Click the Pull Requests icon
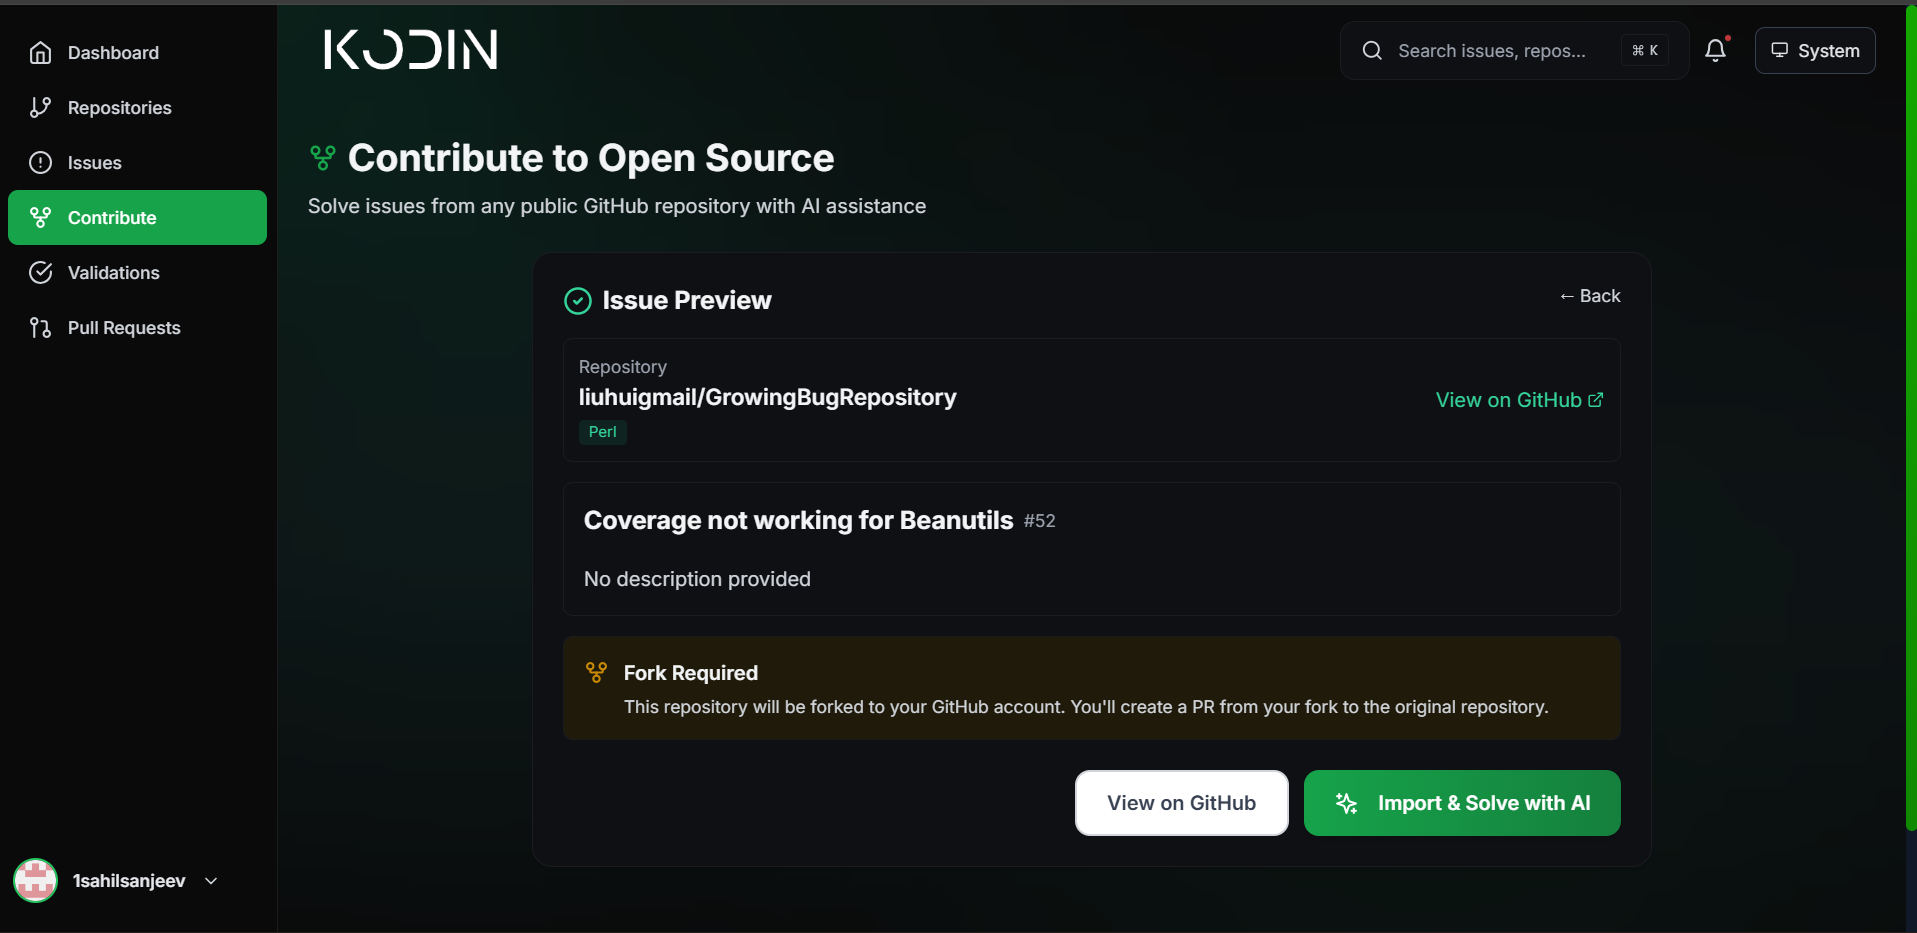This screenshot has width=1917, height=933. [40, 328]
